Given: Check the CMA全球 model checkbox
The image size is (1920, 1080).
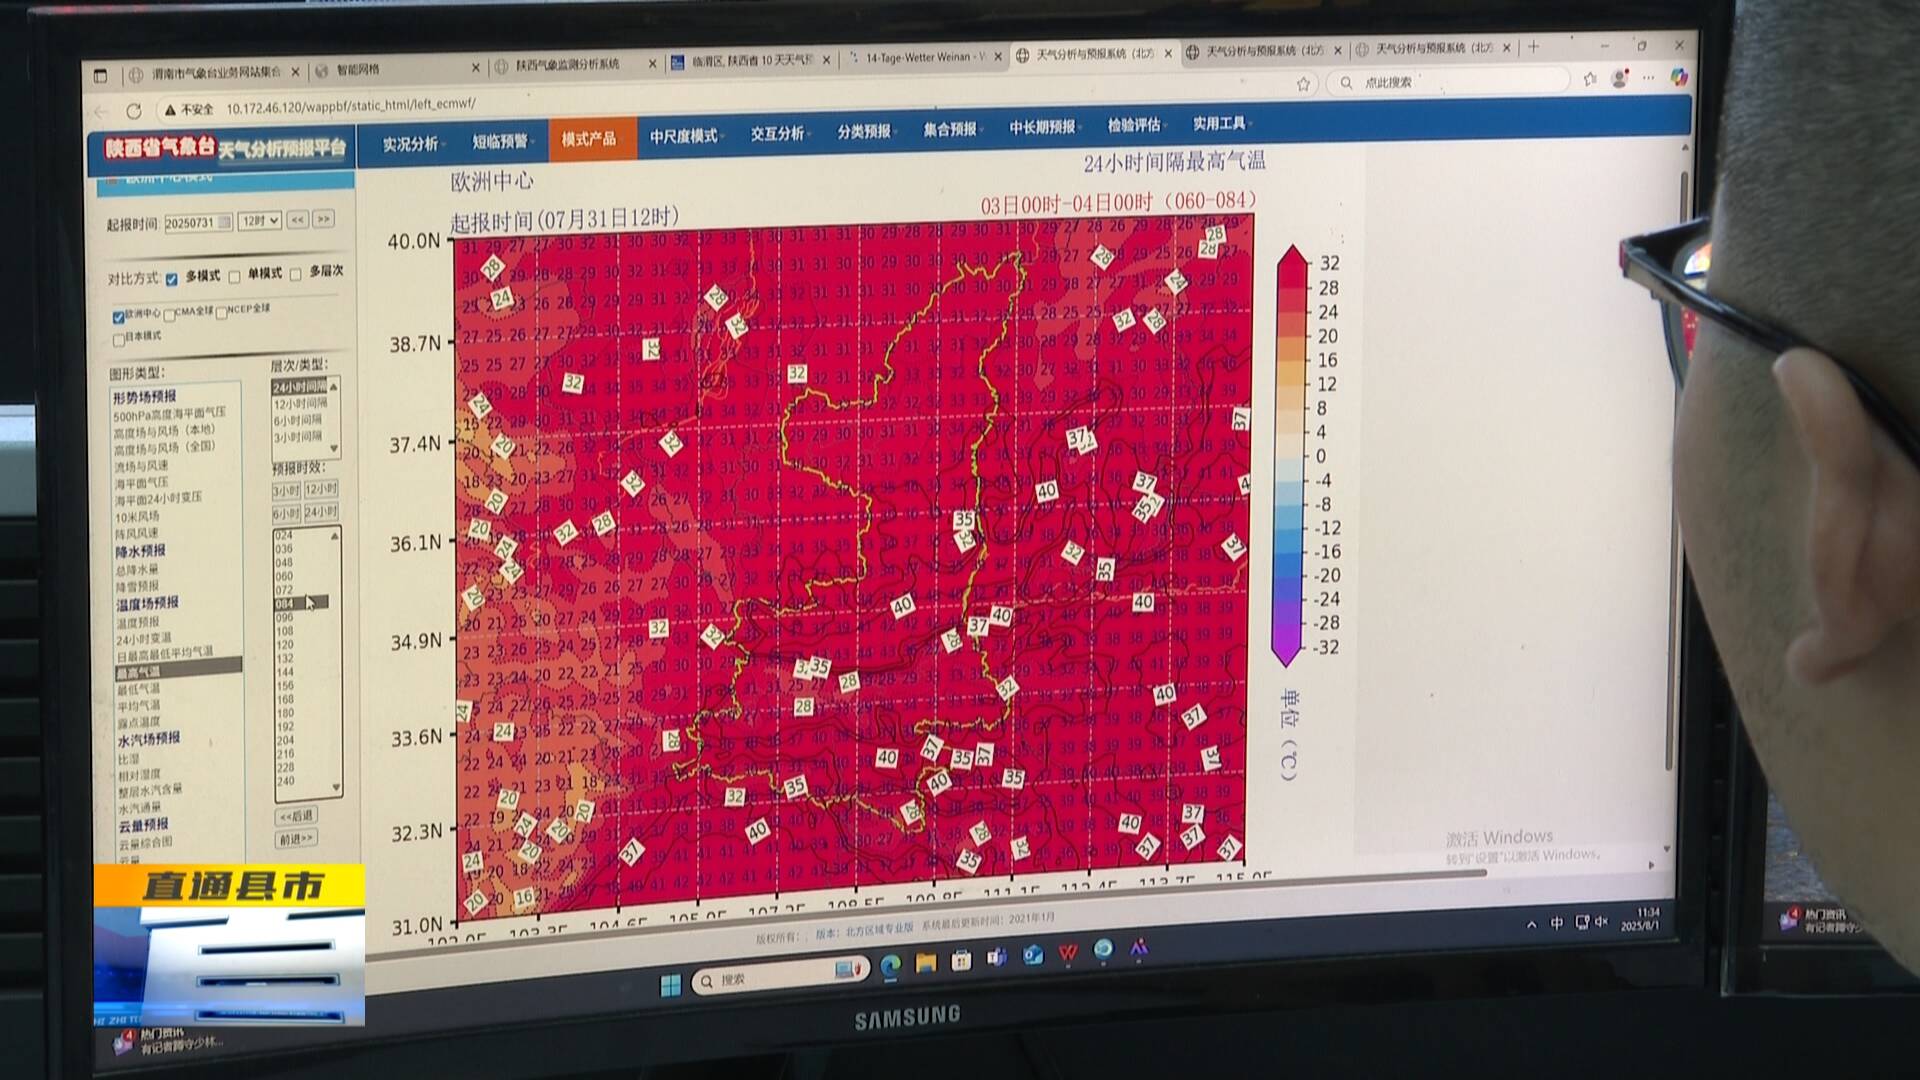Looking at the screenshot, I should (x=169, y=315).
